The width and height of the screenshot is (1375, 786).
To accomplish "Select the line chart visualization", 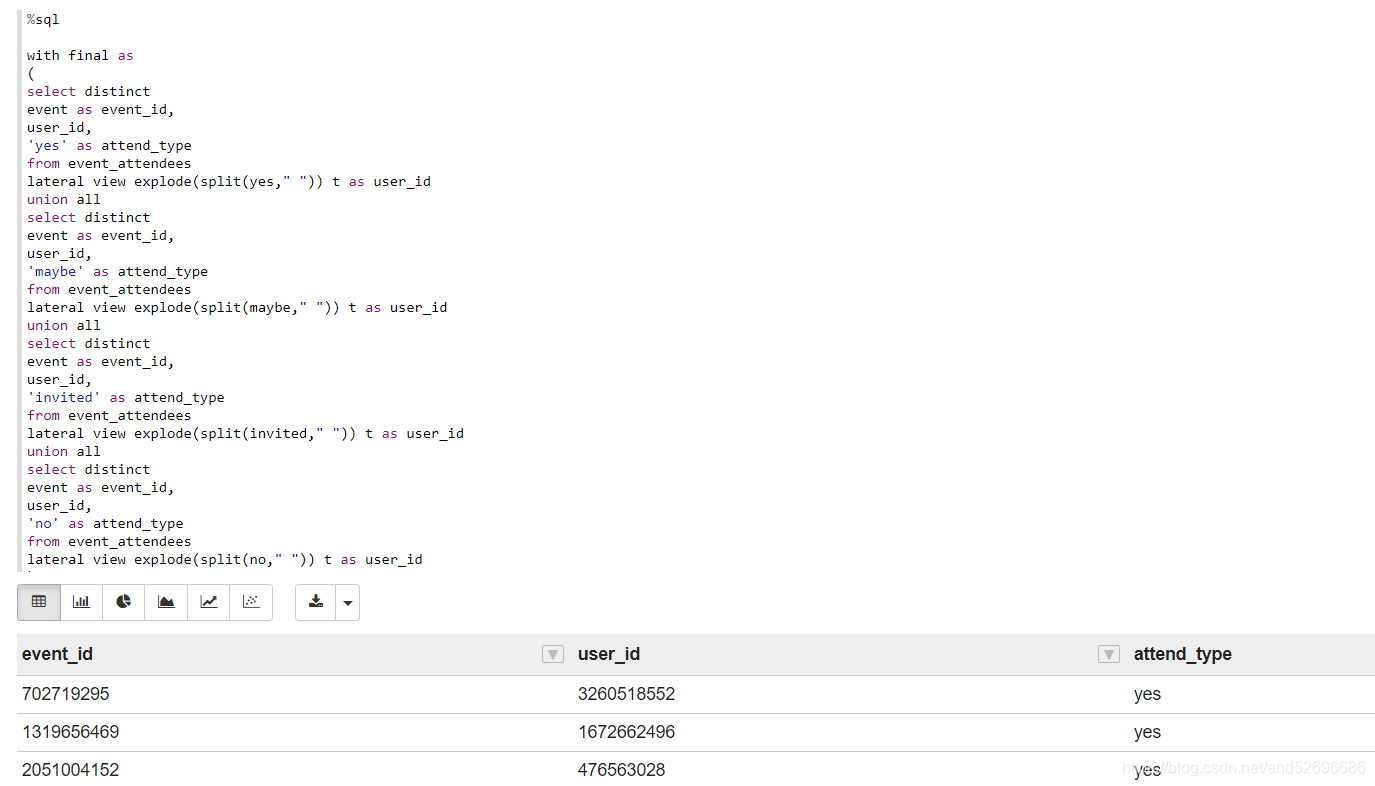I will coord(208,602).
